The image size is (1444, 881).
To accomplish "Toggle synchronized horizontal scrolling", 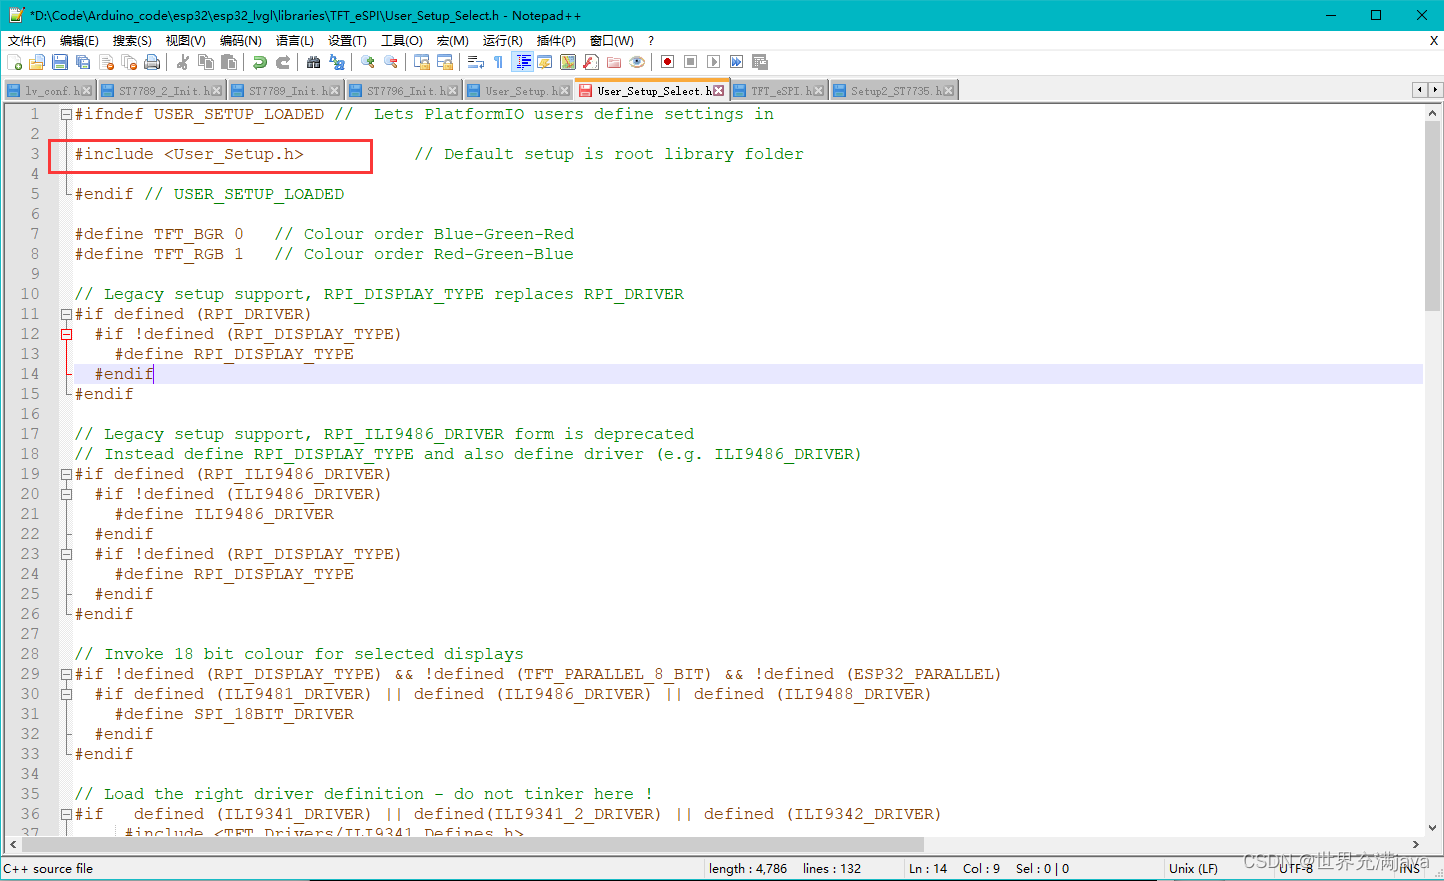I will 445,62.
